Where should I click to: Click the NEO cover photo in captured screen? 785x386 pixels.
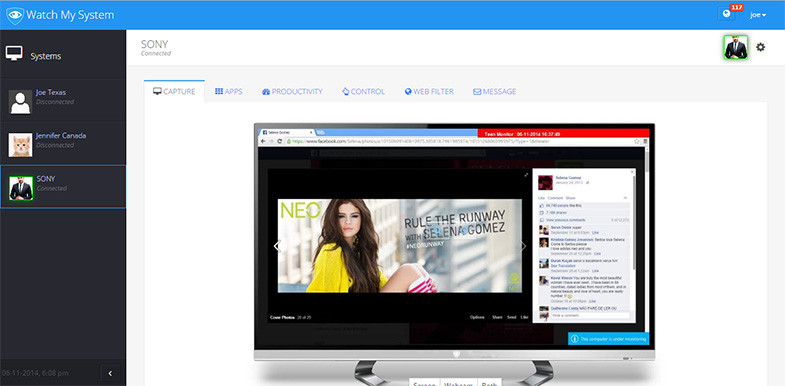click(400, 246)
